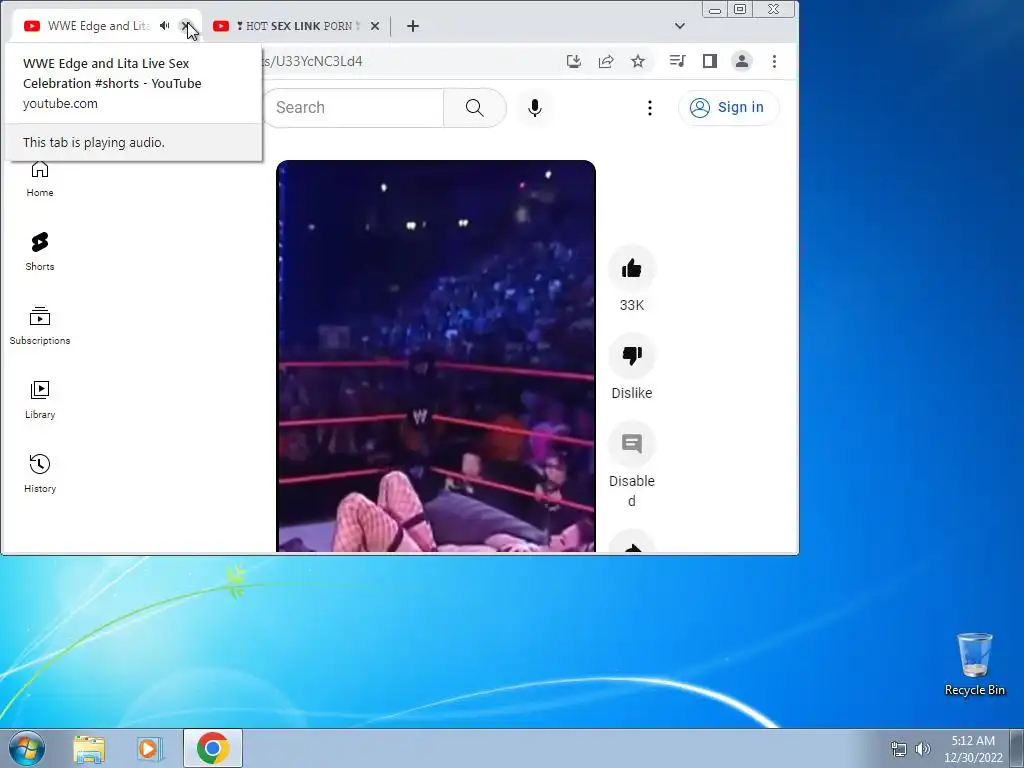Open a new tab with plus button

coord(413,26)
